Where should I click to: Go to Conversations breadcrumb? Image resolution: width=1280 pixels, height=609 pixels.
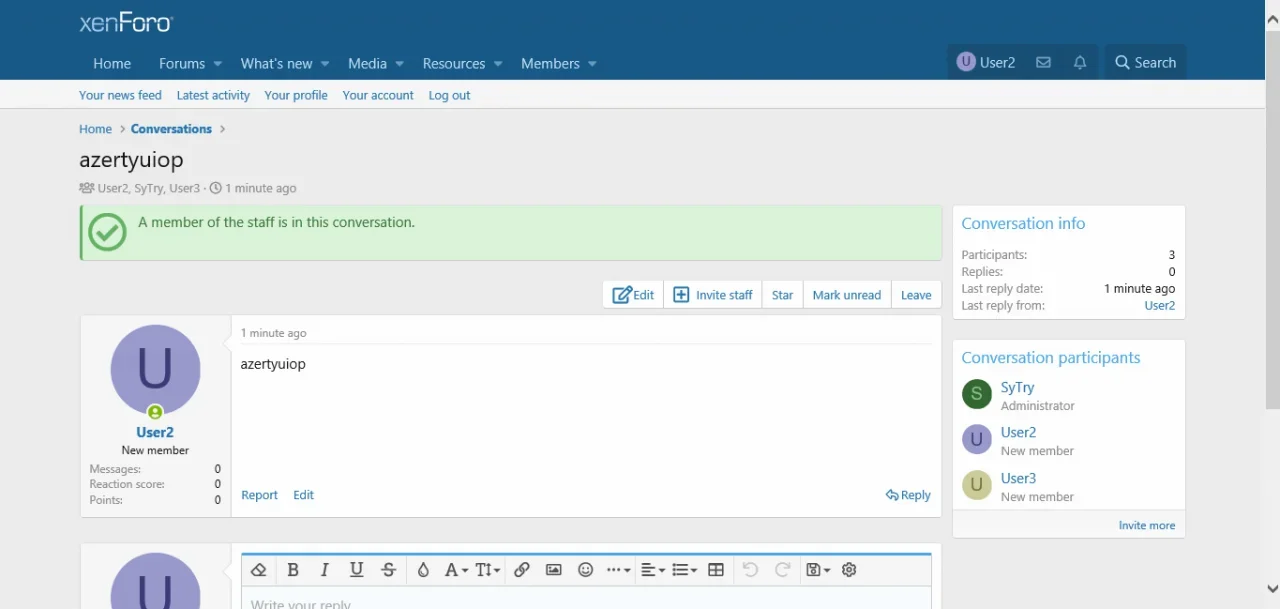coord(171,129)
